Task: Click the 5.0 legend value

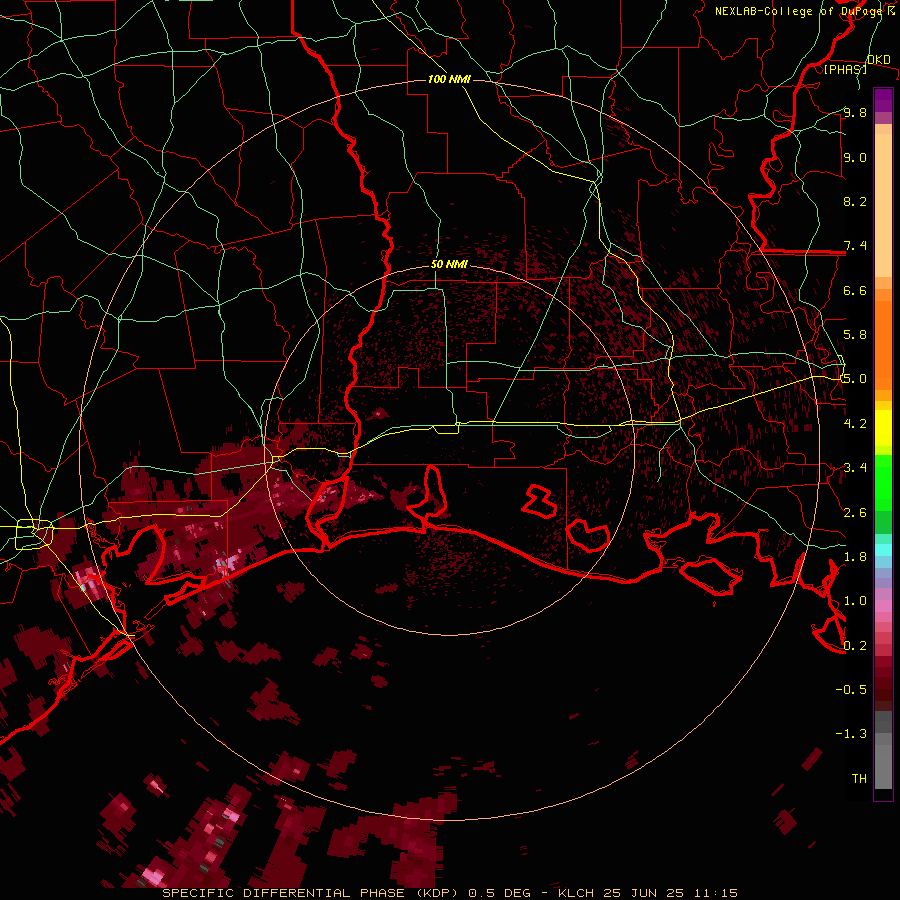Action: click(x=855, y=379)
